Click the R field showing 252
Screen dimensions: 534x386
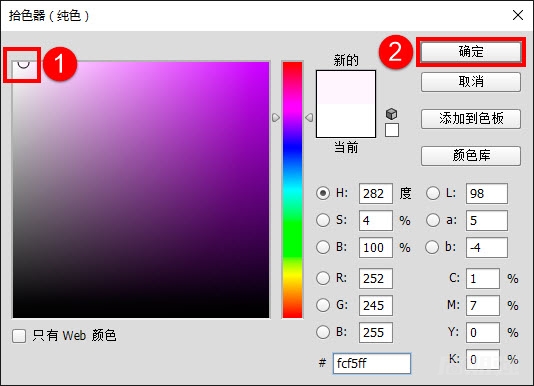click(x=376, y=278)
